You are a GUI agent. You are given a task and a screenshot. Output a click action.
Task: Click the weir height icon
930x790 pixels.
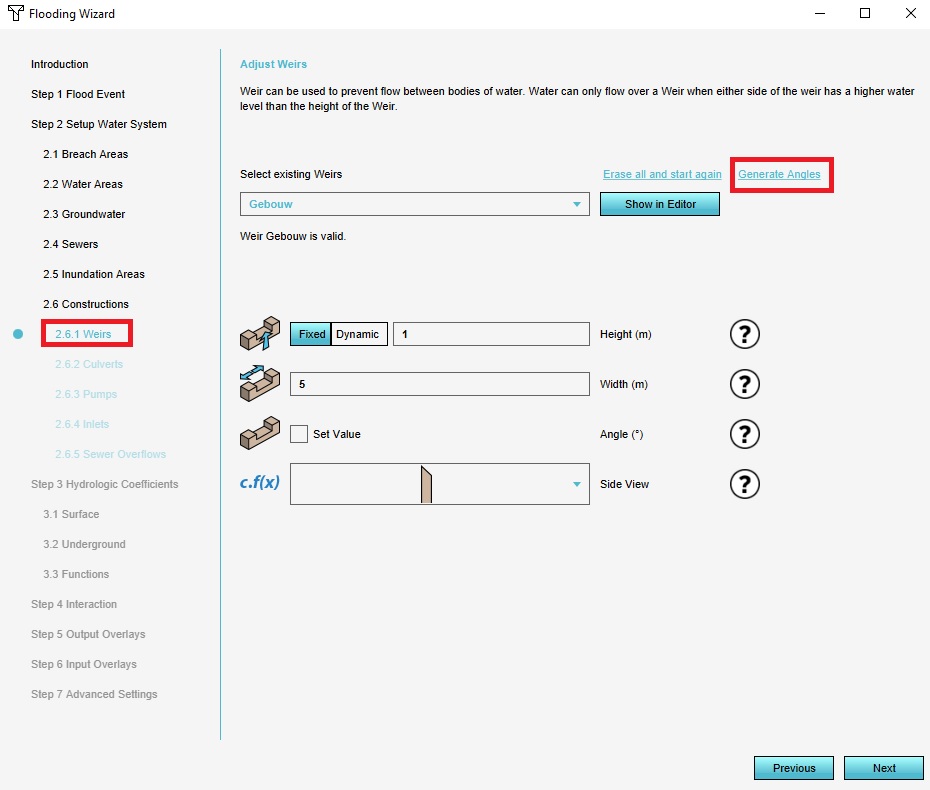coord(260,334)
